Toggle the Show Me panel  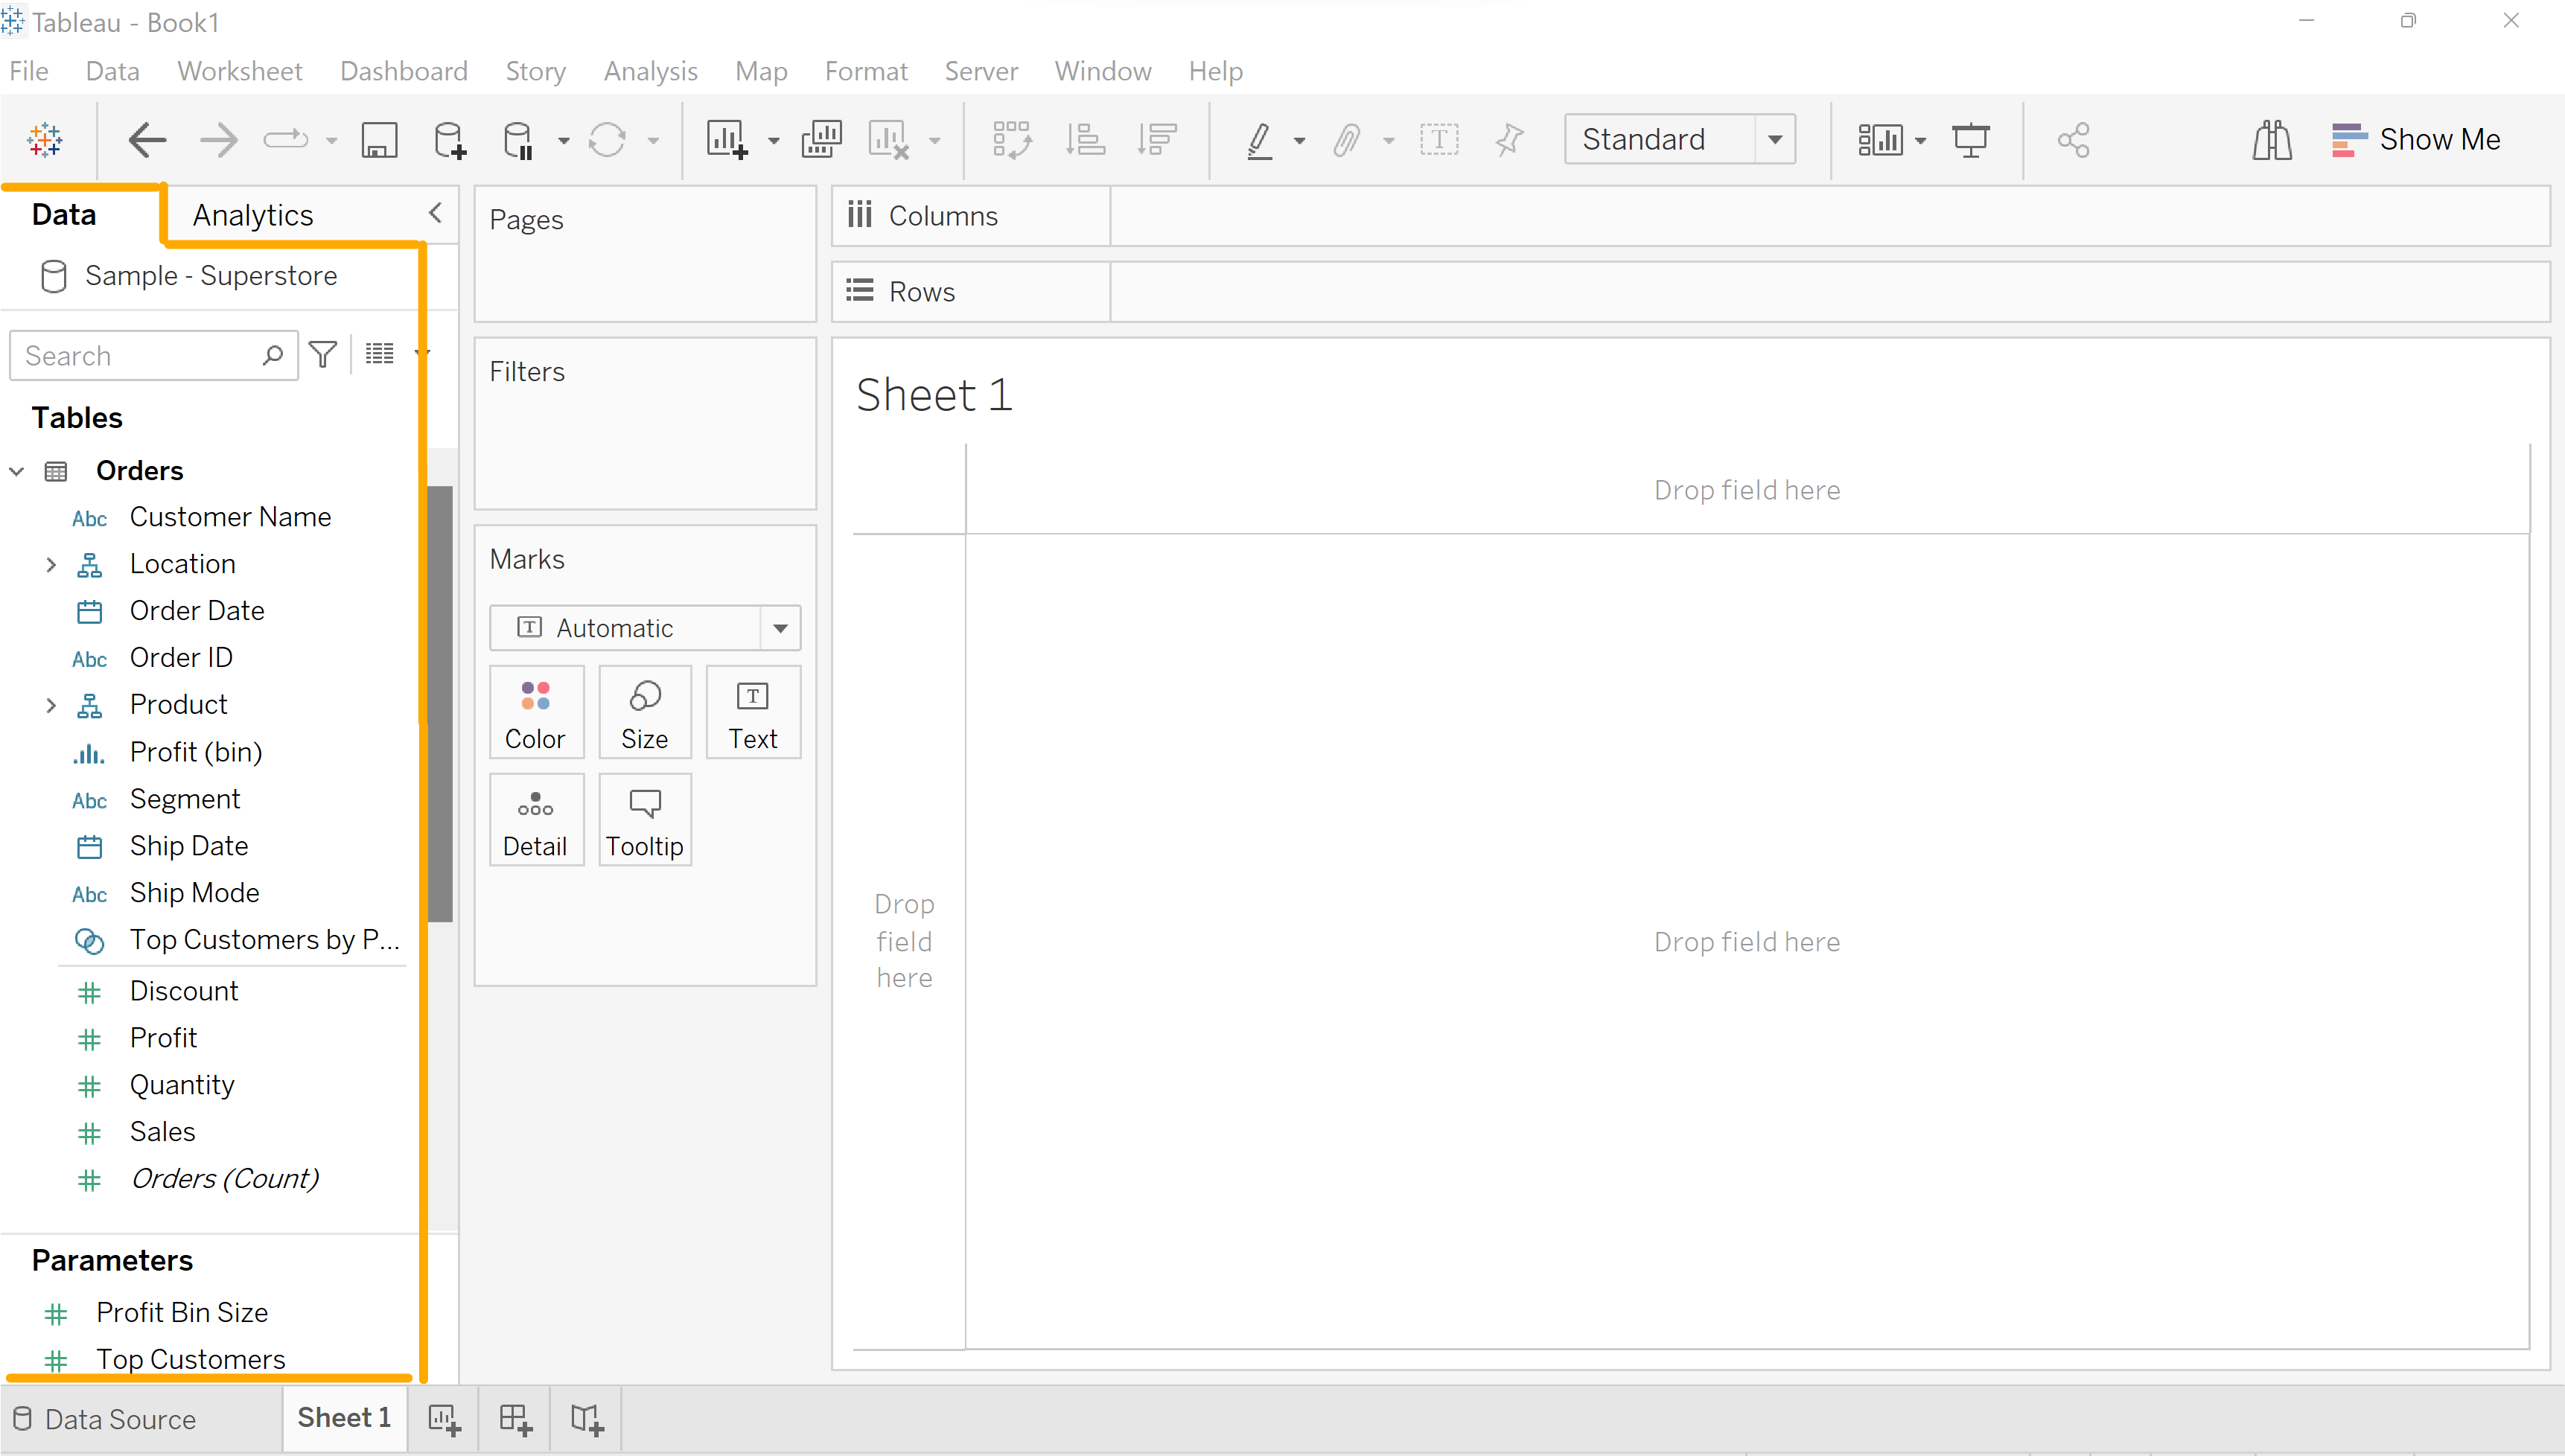pyautogui.click(x=2416, y=140)
